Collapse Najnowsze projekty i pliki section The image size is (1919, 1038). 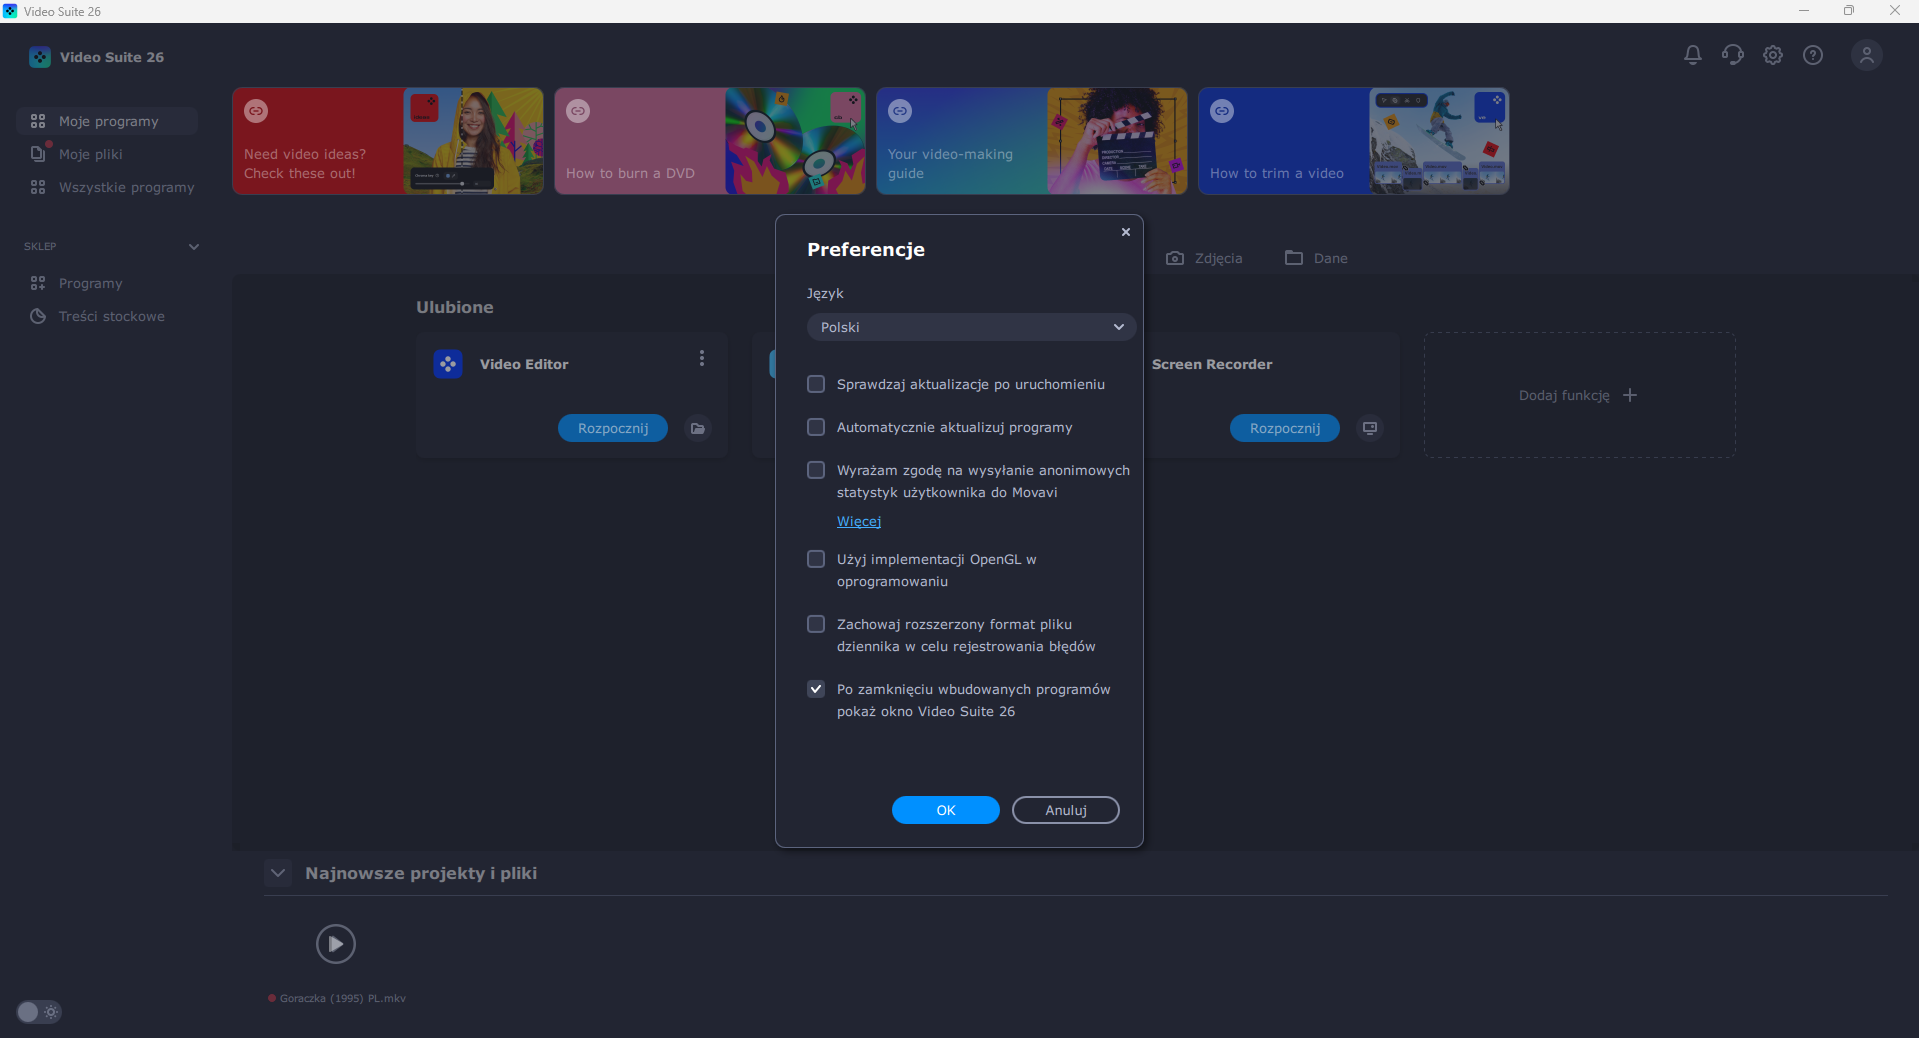click(278, 873)
